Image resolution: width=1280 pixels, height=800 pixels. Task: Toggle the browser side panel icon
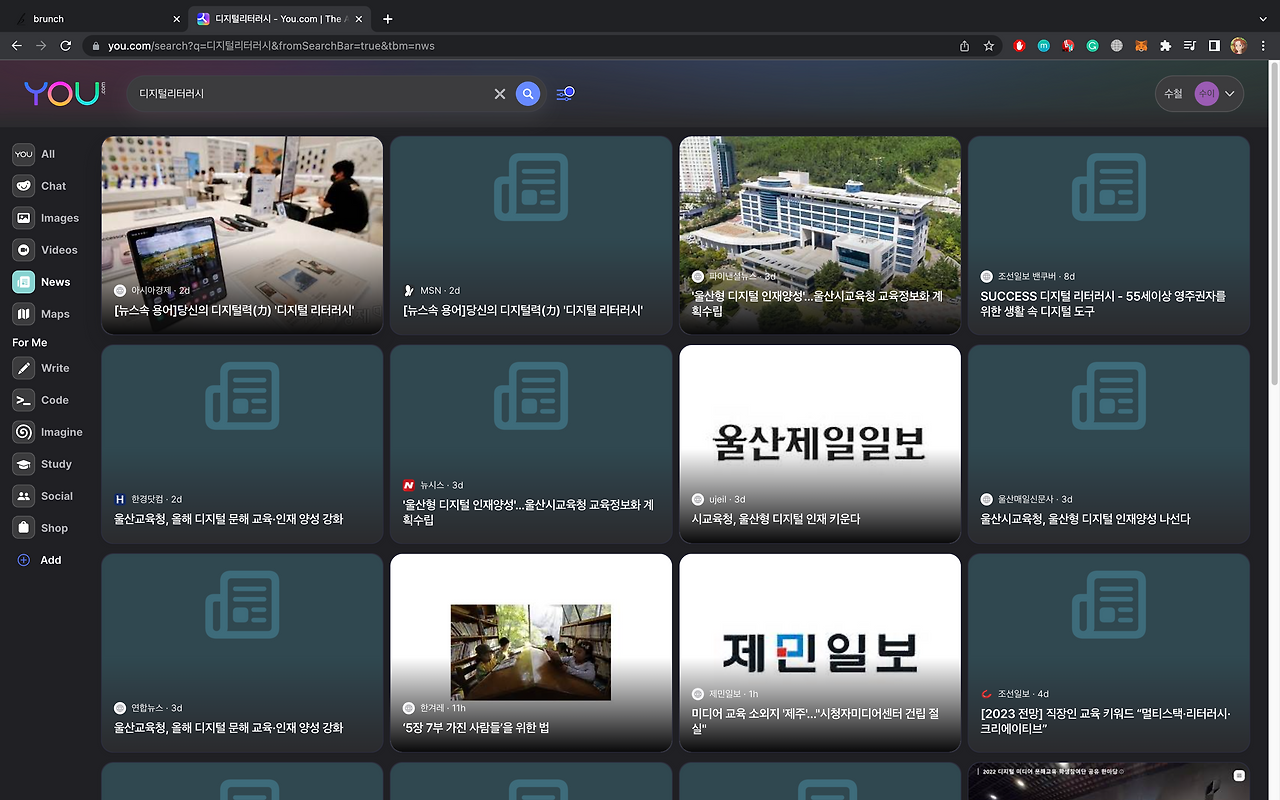pyautogui.click(x=1214, y=46)
